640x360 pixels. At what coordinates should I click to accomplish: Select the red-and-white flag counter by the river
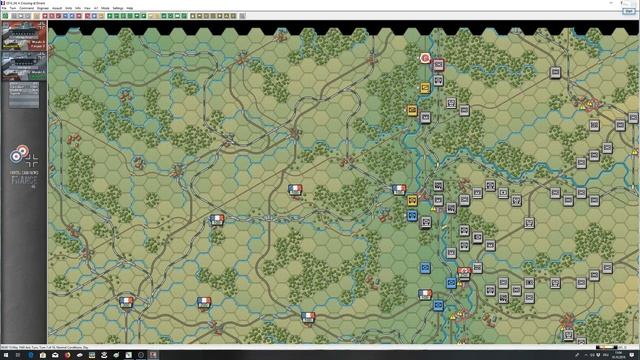click(464, 273)
